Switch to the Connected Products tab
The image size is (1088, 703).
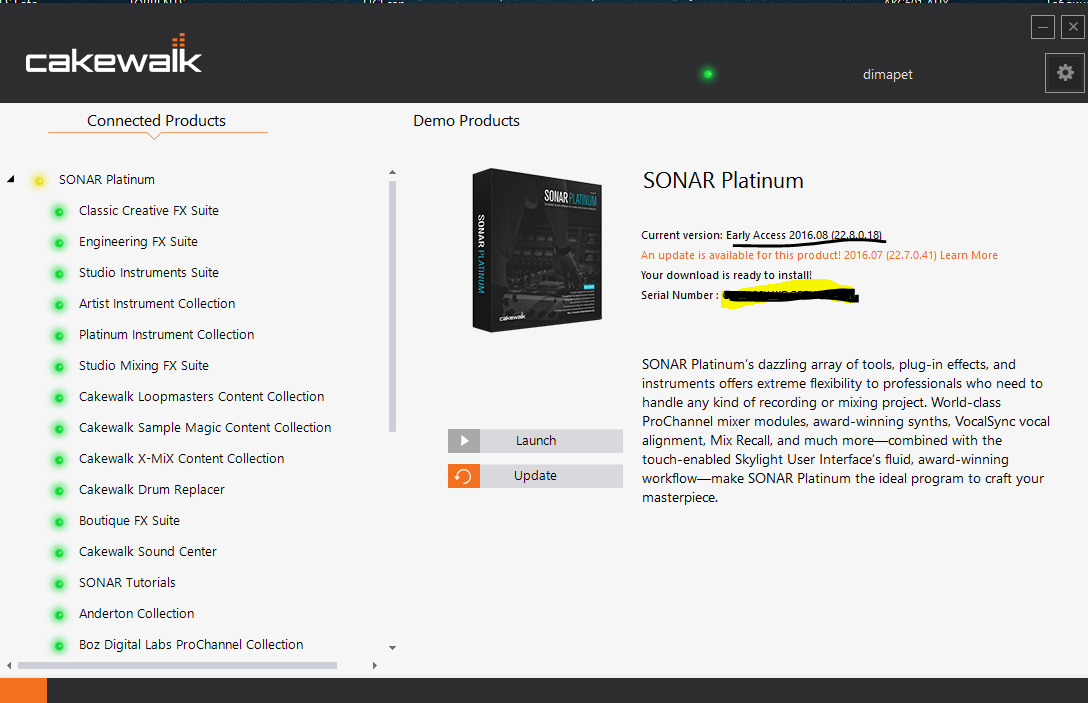[x=156, y=121]
